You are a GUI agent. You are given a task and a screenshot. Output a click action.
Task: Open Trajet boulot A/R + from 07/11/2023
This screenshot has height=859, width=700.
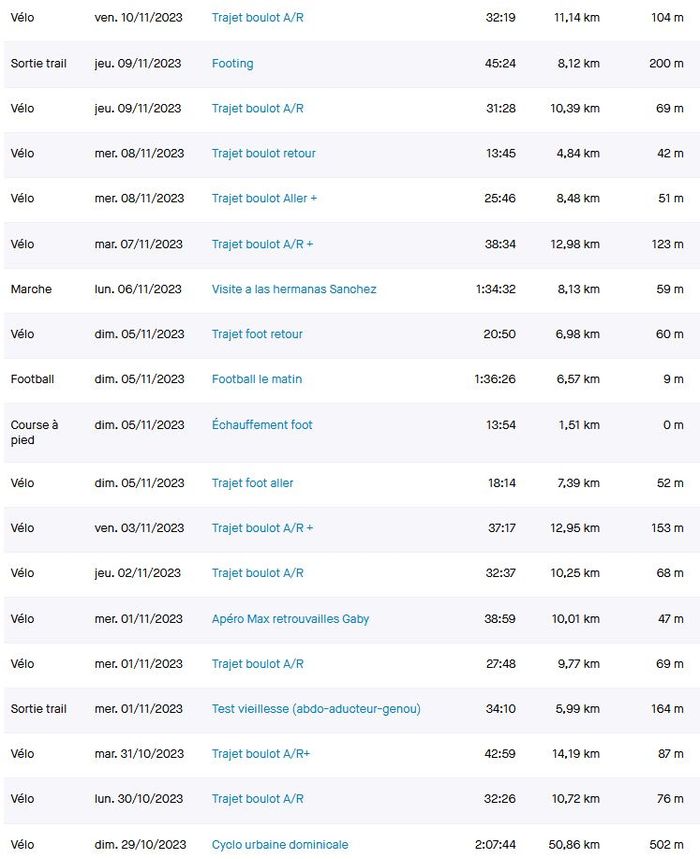point(262,244)
